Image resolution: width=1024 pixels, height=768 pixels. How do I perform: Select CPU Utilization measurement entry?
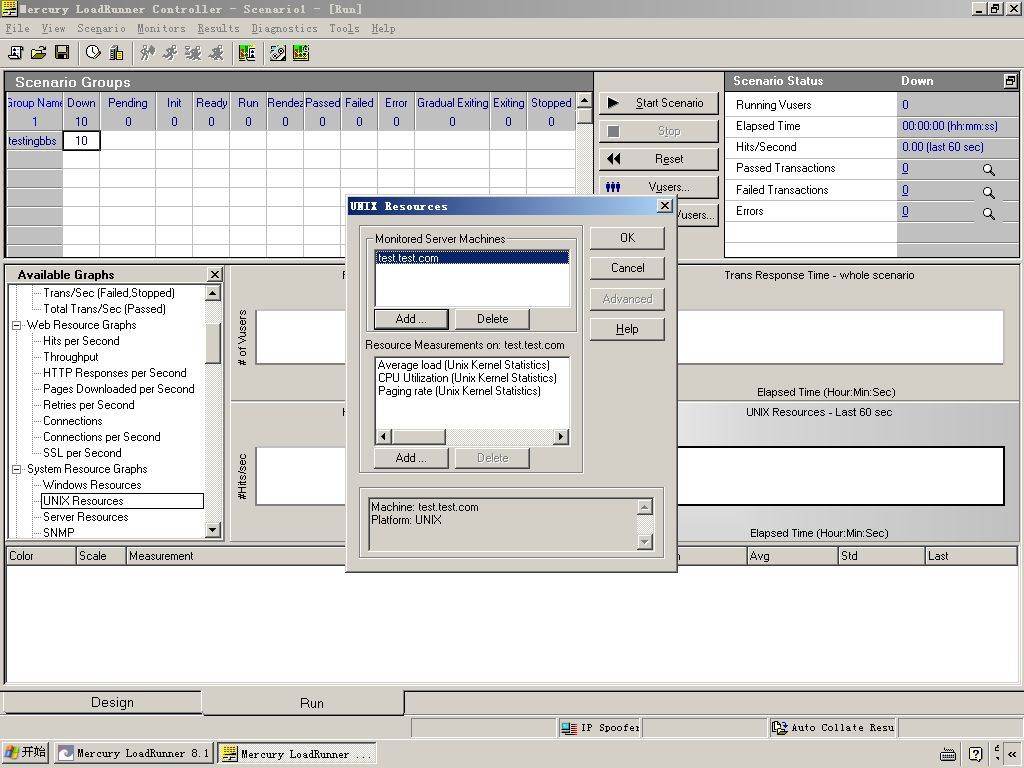tap(467, 378)
